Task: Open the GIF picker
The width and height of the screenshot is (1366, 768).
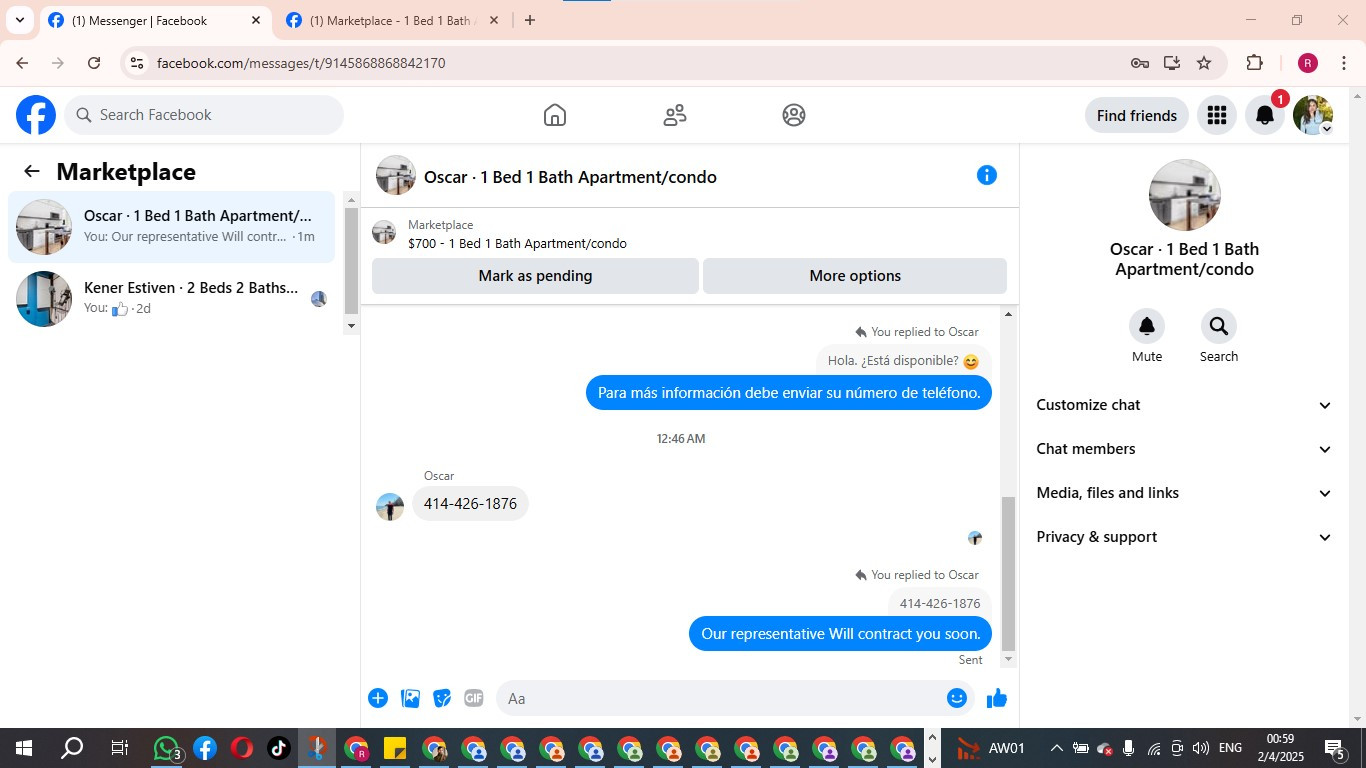Action: tap(474, 698)
